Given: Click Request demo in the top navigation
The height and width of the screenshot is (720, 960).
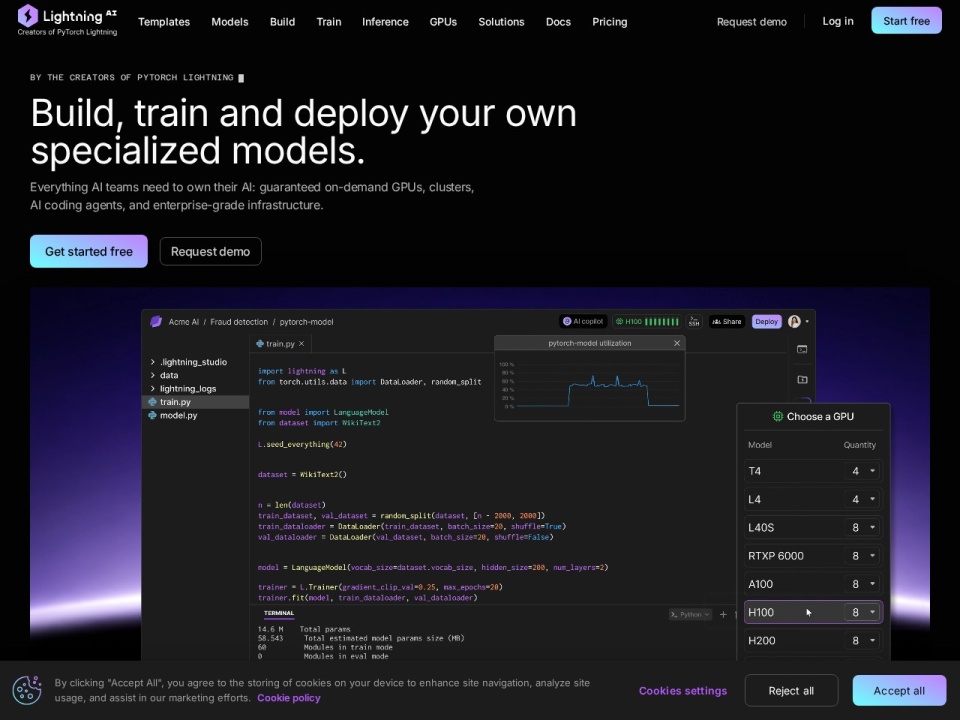Looking at the screenshot, I should [x=752, y=21].
